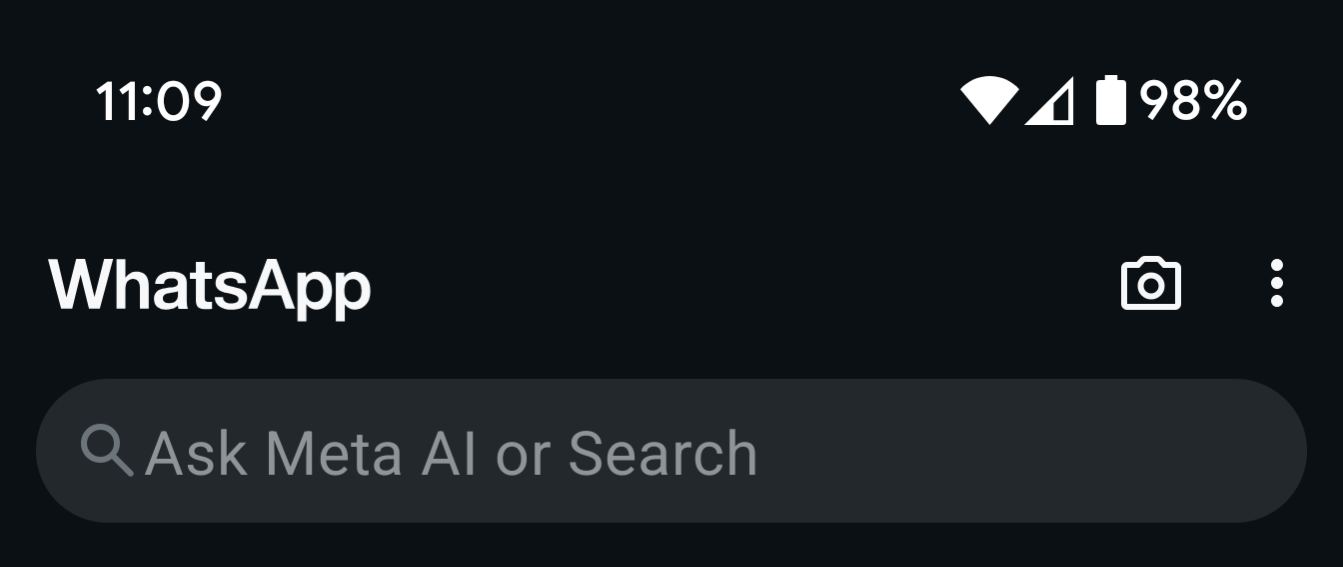Screen dimensions: 1343x567
Task: Show WhatsApp settings via kebab menu icon
Action: point(1276,284)
